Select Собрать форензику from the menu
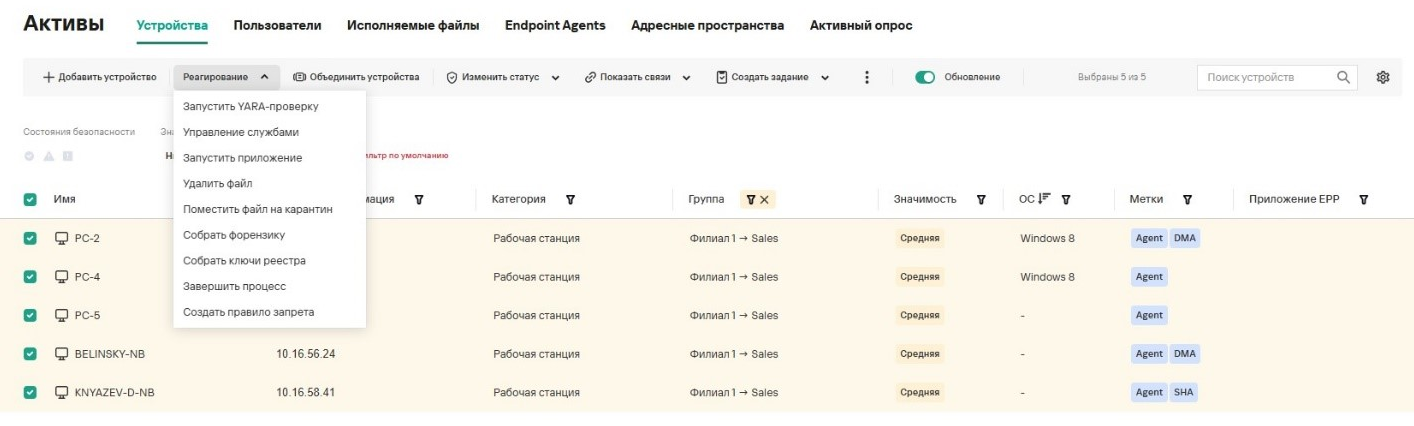This screenshot has height=426, width=1414. pyautogui.click(x=234, y=235)
